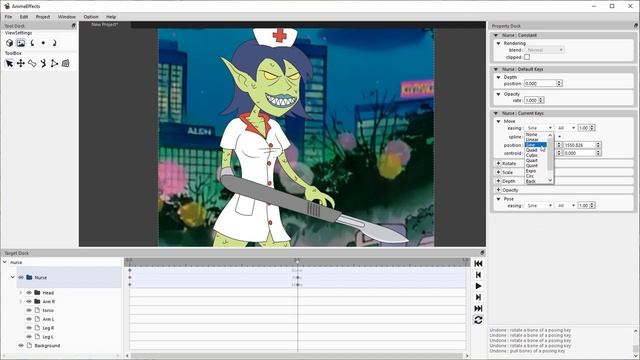This screenshot has height=360, width=640.
Task: Click the Tool Dock float icon
Action: (74, 26)
